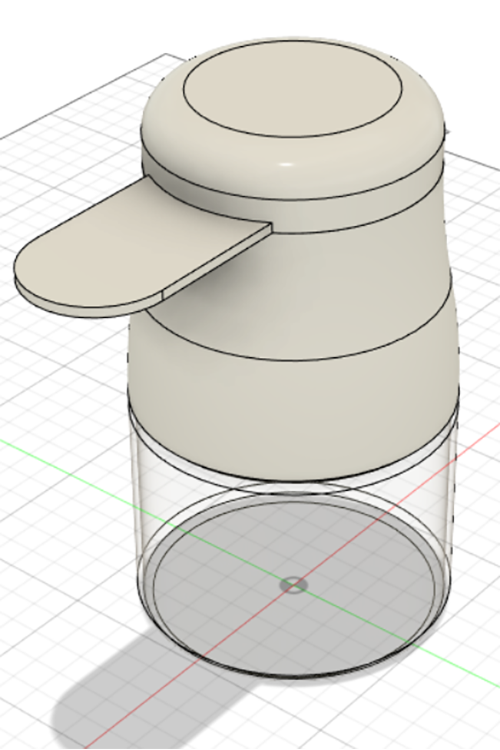Select the flat circular top face of cap

(x=293, y=93)
